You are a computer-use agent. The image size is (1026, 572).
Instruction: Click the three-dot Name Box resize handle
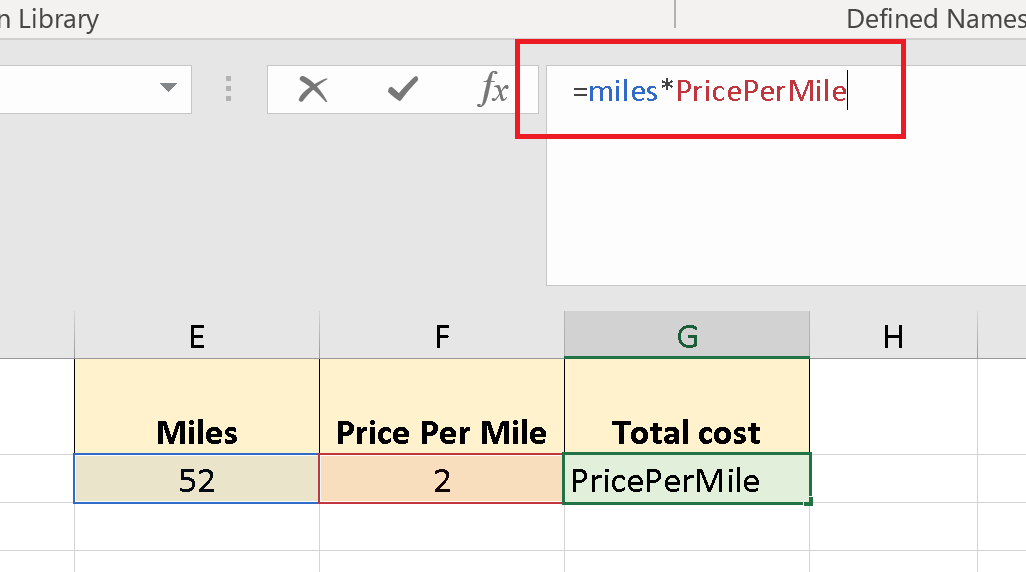229,90
